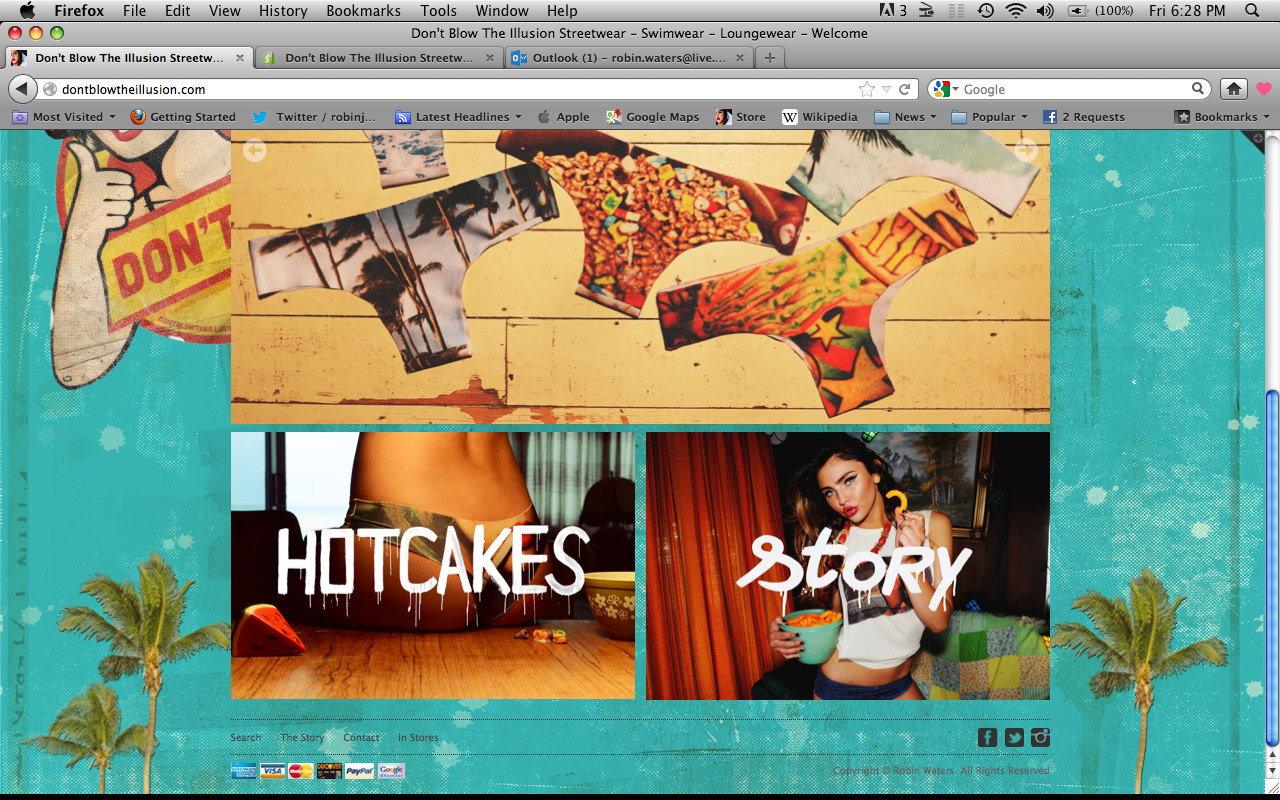The image size is (1280, 800).
Task: Open the Twitter icon in page footer
Action: [1014, 738]
